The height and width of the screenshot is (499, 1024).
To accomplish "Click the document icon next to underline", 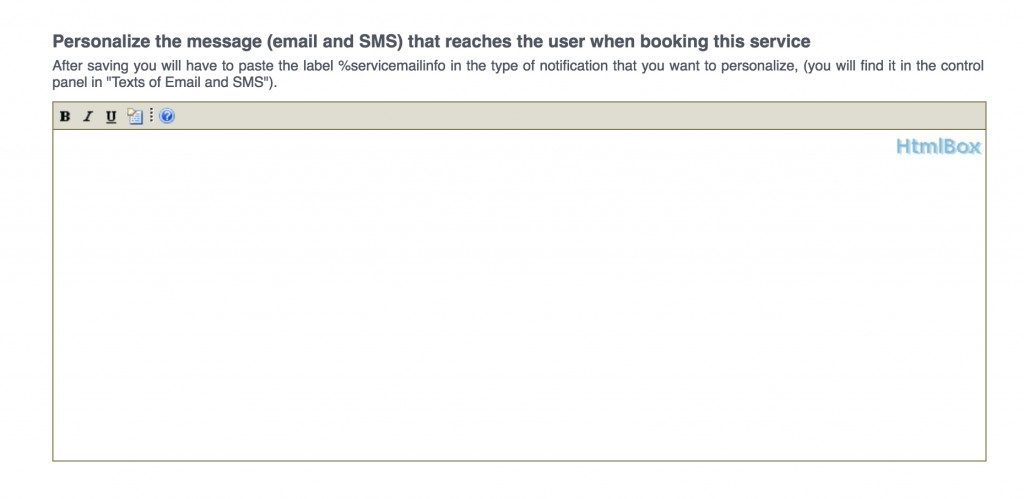I will [x=135, y=116].
